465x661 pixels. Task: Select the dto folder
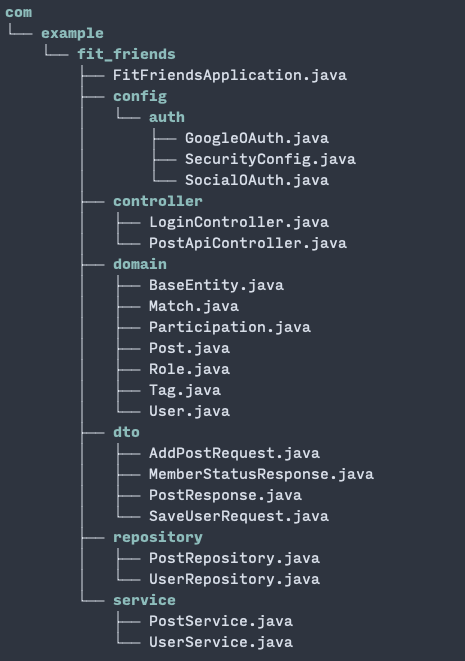point(126,433)
